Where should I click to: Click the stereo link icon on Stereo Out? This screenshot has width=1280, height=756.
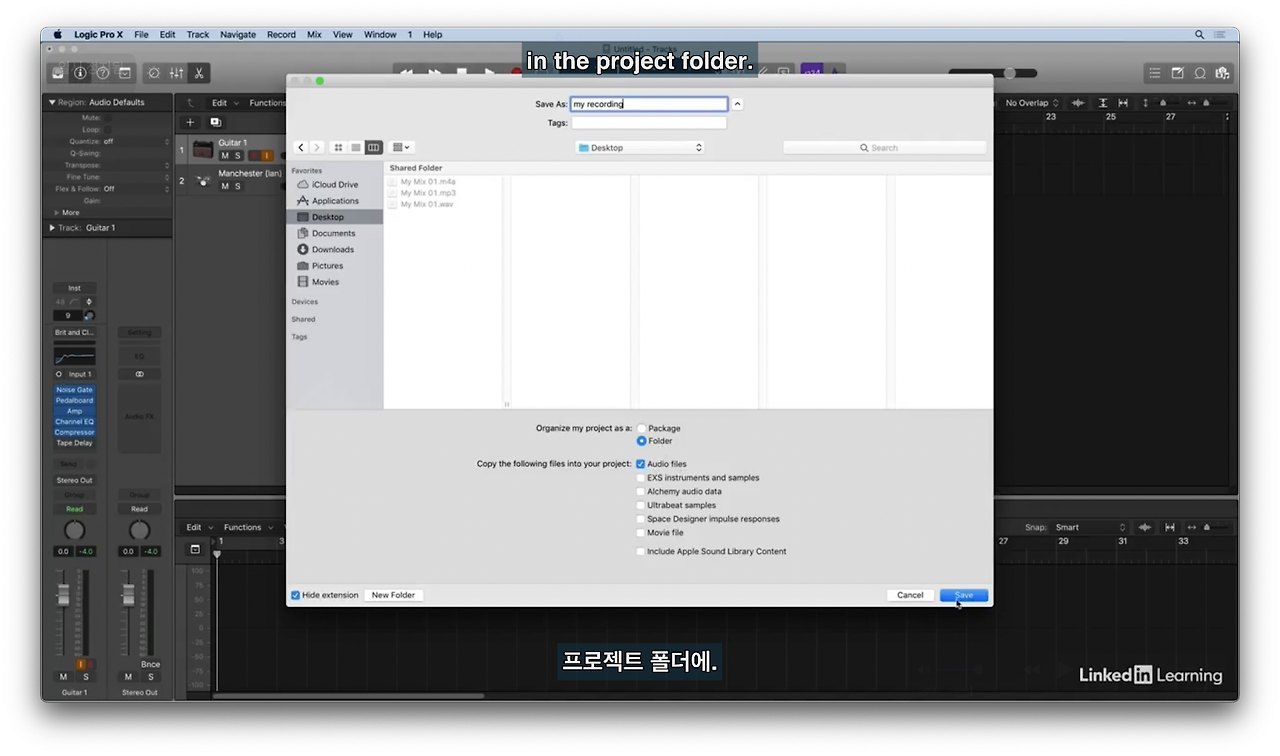[139, 374]
